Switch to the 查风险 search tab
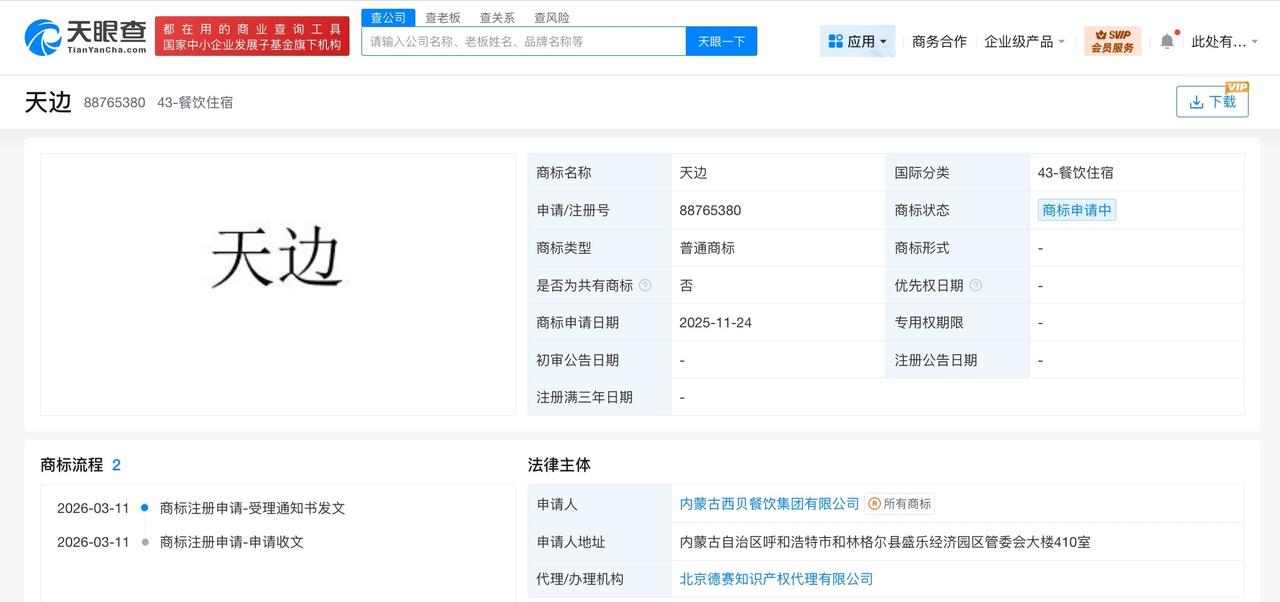The height and width of the screenshot is (602, 1280). (550, 17)
